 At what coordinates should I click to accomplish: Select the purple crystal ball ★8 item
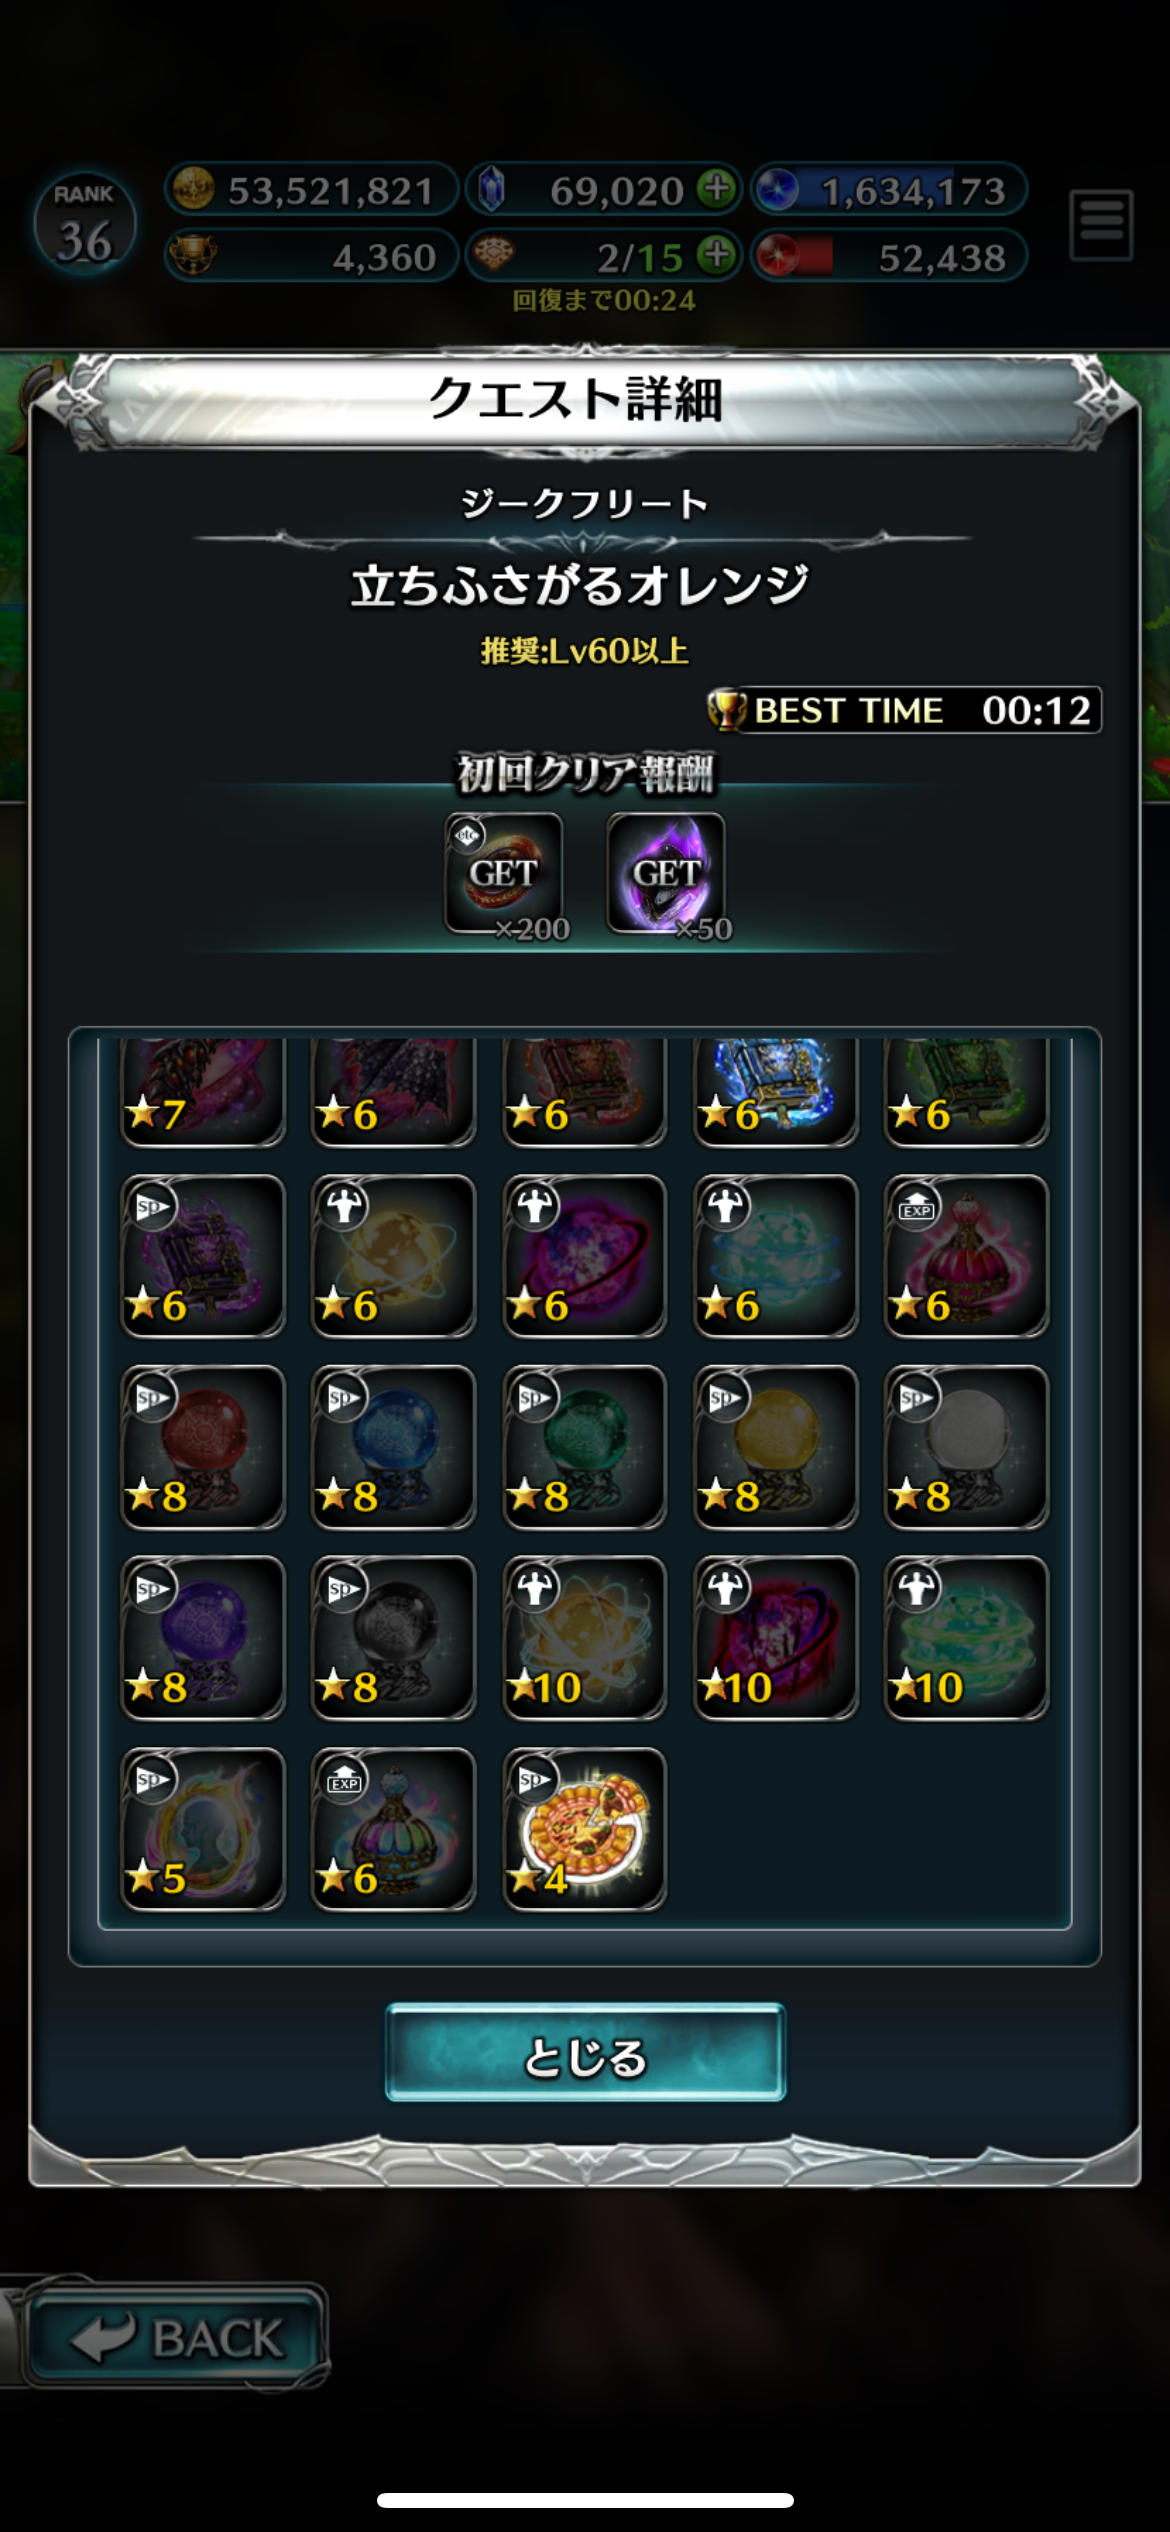pos(203,1638)
